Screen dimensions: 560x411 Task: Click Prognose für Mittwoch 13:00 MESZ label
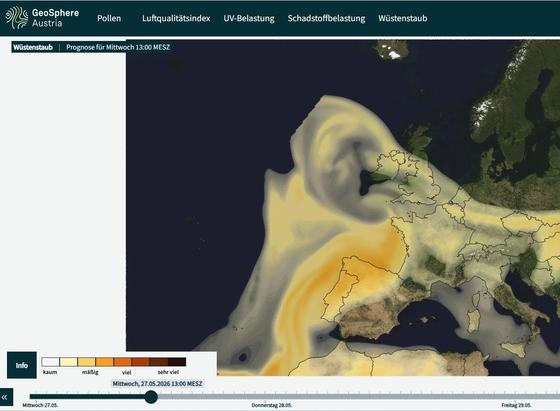[118, 47]
